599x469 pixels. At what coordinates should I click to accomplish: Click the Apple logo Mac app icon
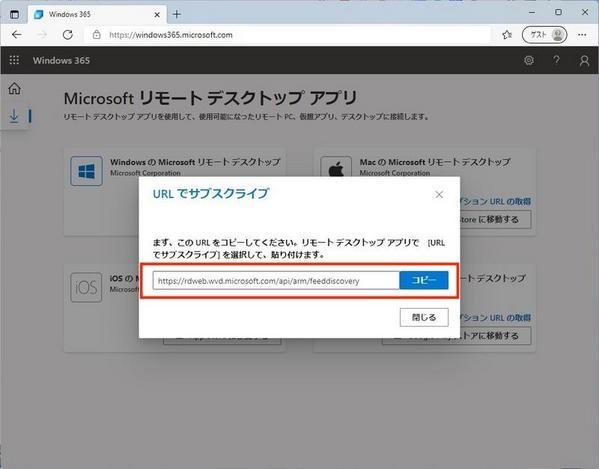click(336, 167)
